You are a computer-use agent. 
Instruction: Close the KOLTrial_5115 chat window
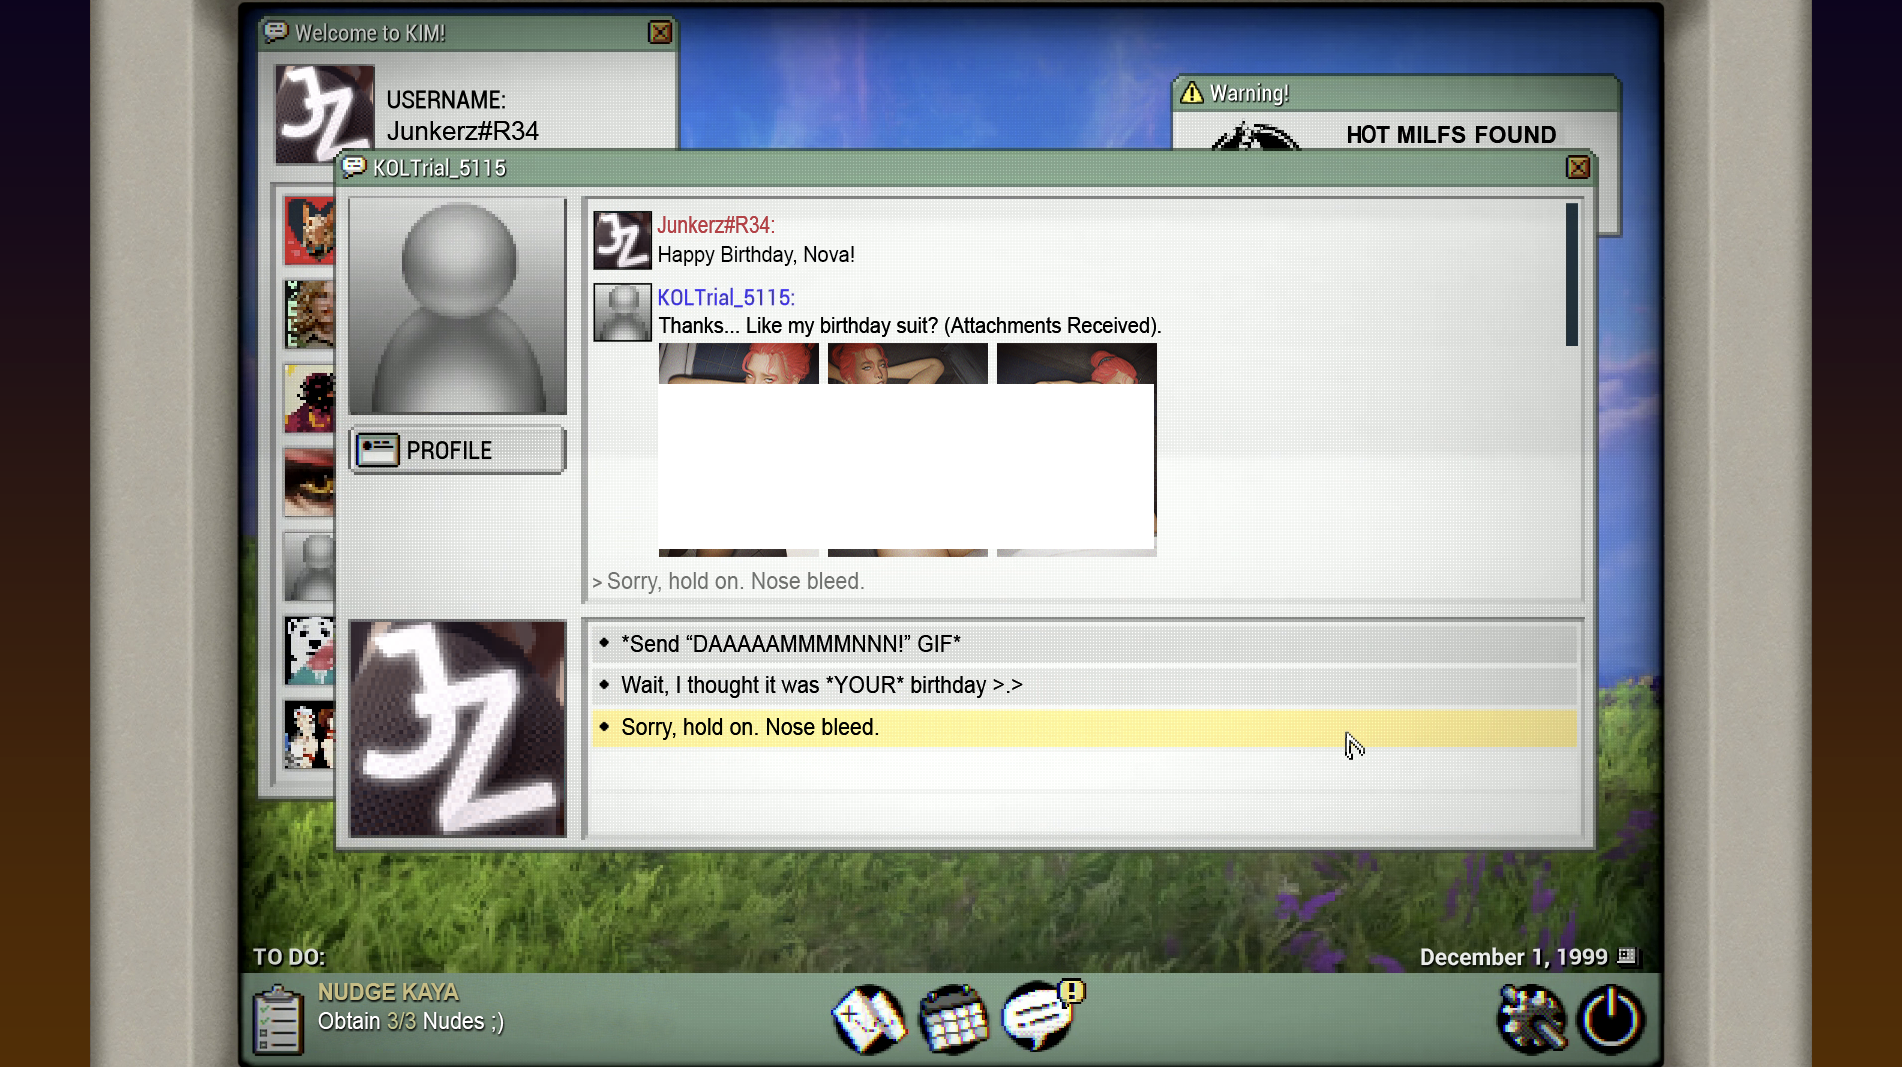[x=1578, y=167]
